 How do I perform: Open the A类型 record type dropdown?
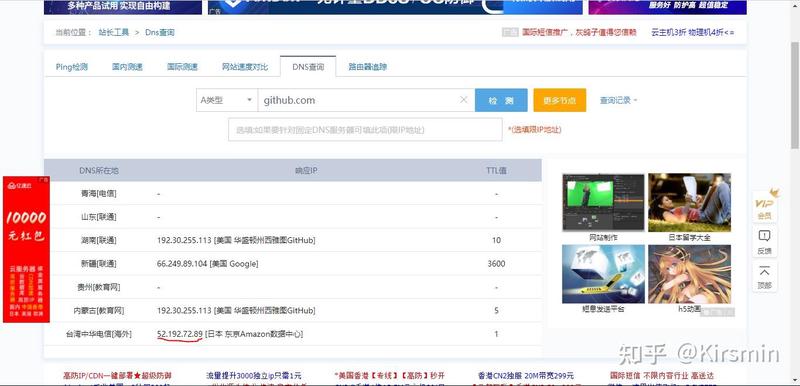coord(227,100)
